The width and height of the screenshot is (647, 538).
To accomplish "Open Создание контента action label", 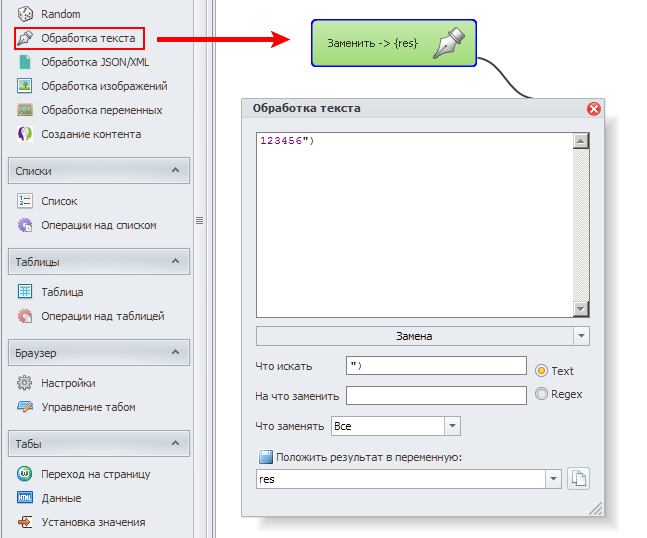I will pyautogui.click(x=91, y=134).
